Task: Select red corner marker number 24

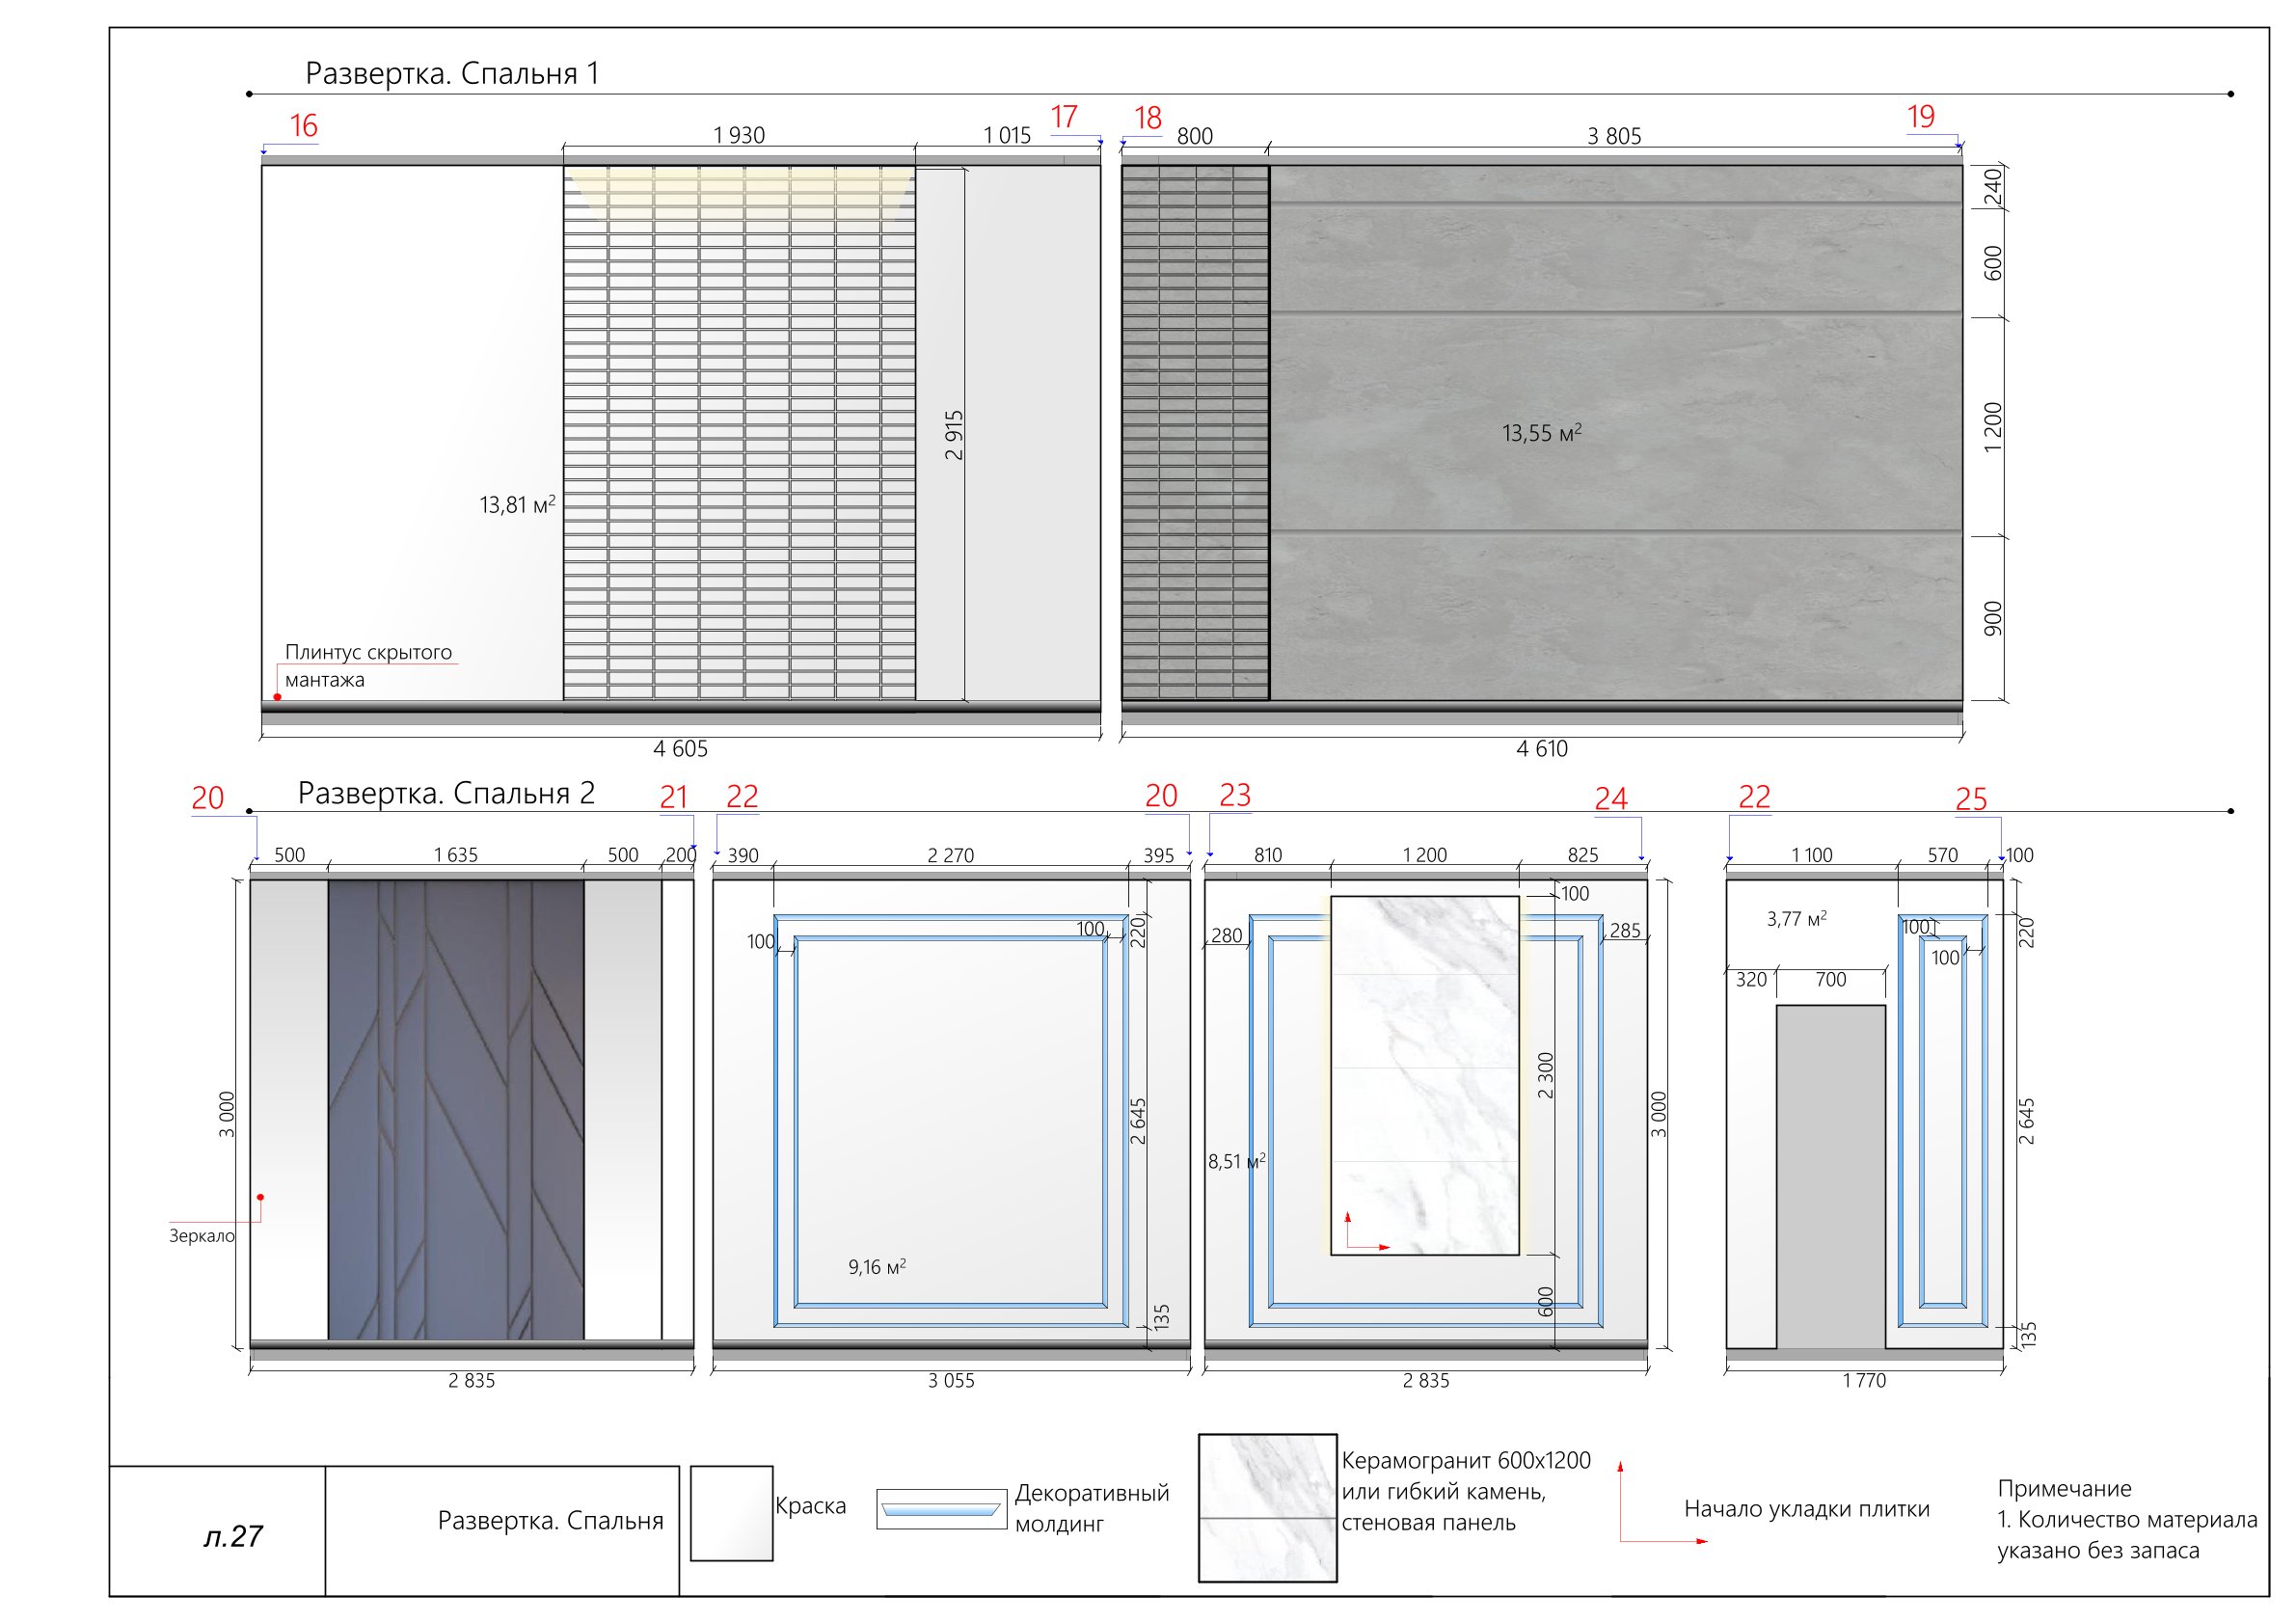Action: pos(1610,798)
